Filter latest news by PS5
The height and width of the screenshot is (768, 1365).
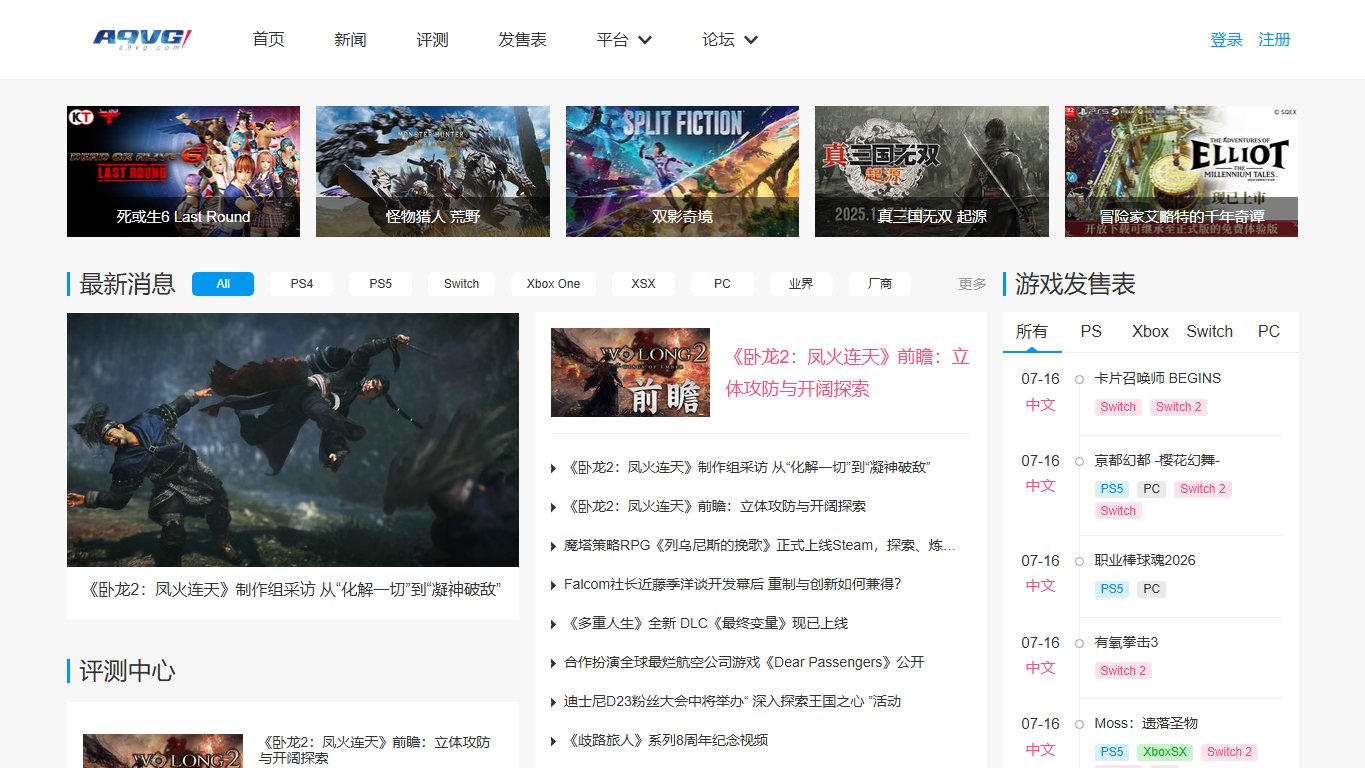click(x=380, y=284)
